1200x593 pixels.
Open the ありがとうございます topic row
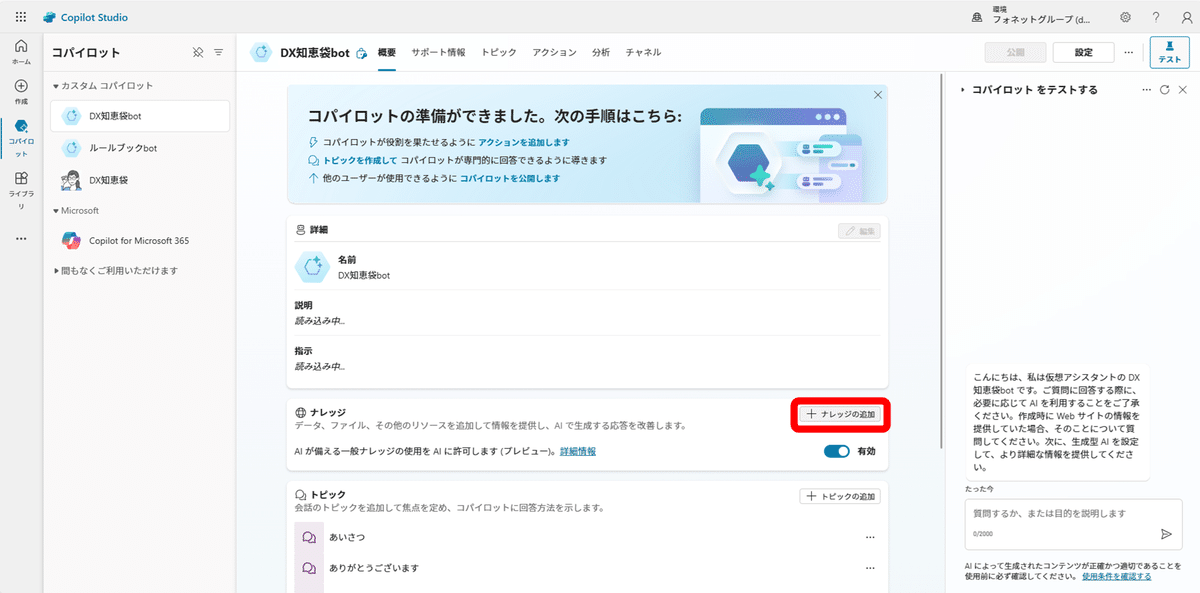point(587,568)
